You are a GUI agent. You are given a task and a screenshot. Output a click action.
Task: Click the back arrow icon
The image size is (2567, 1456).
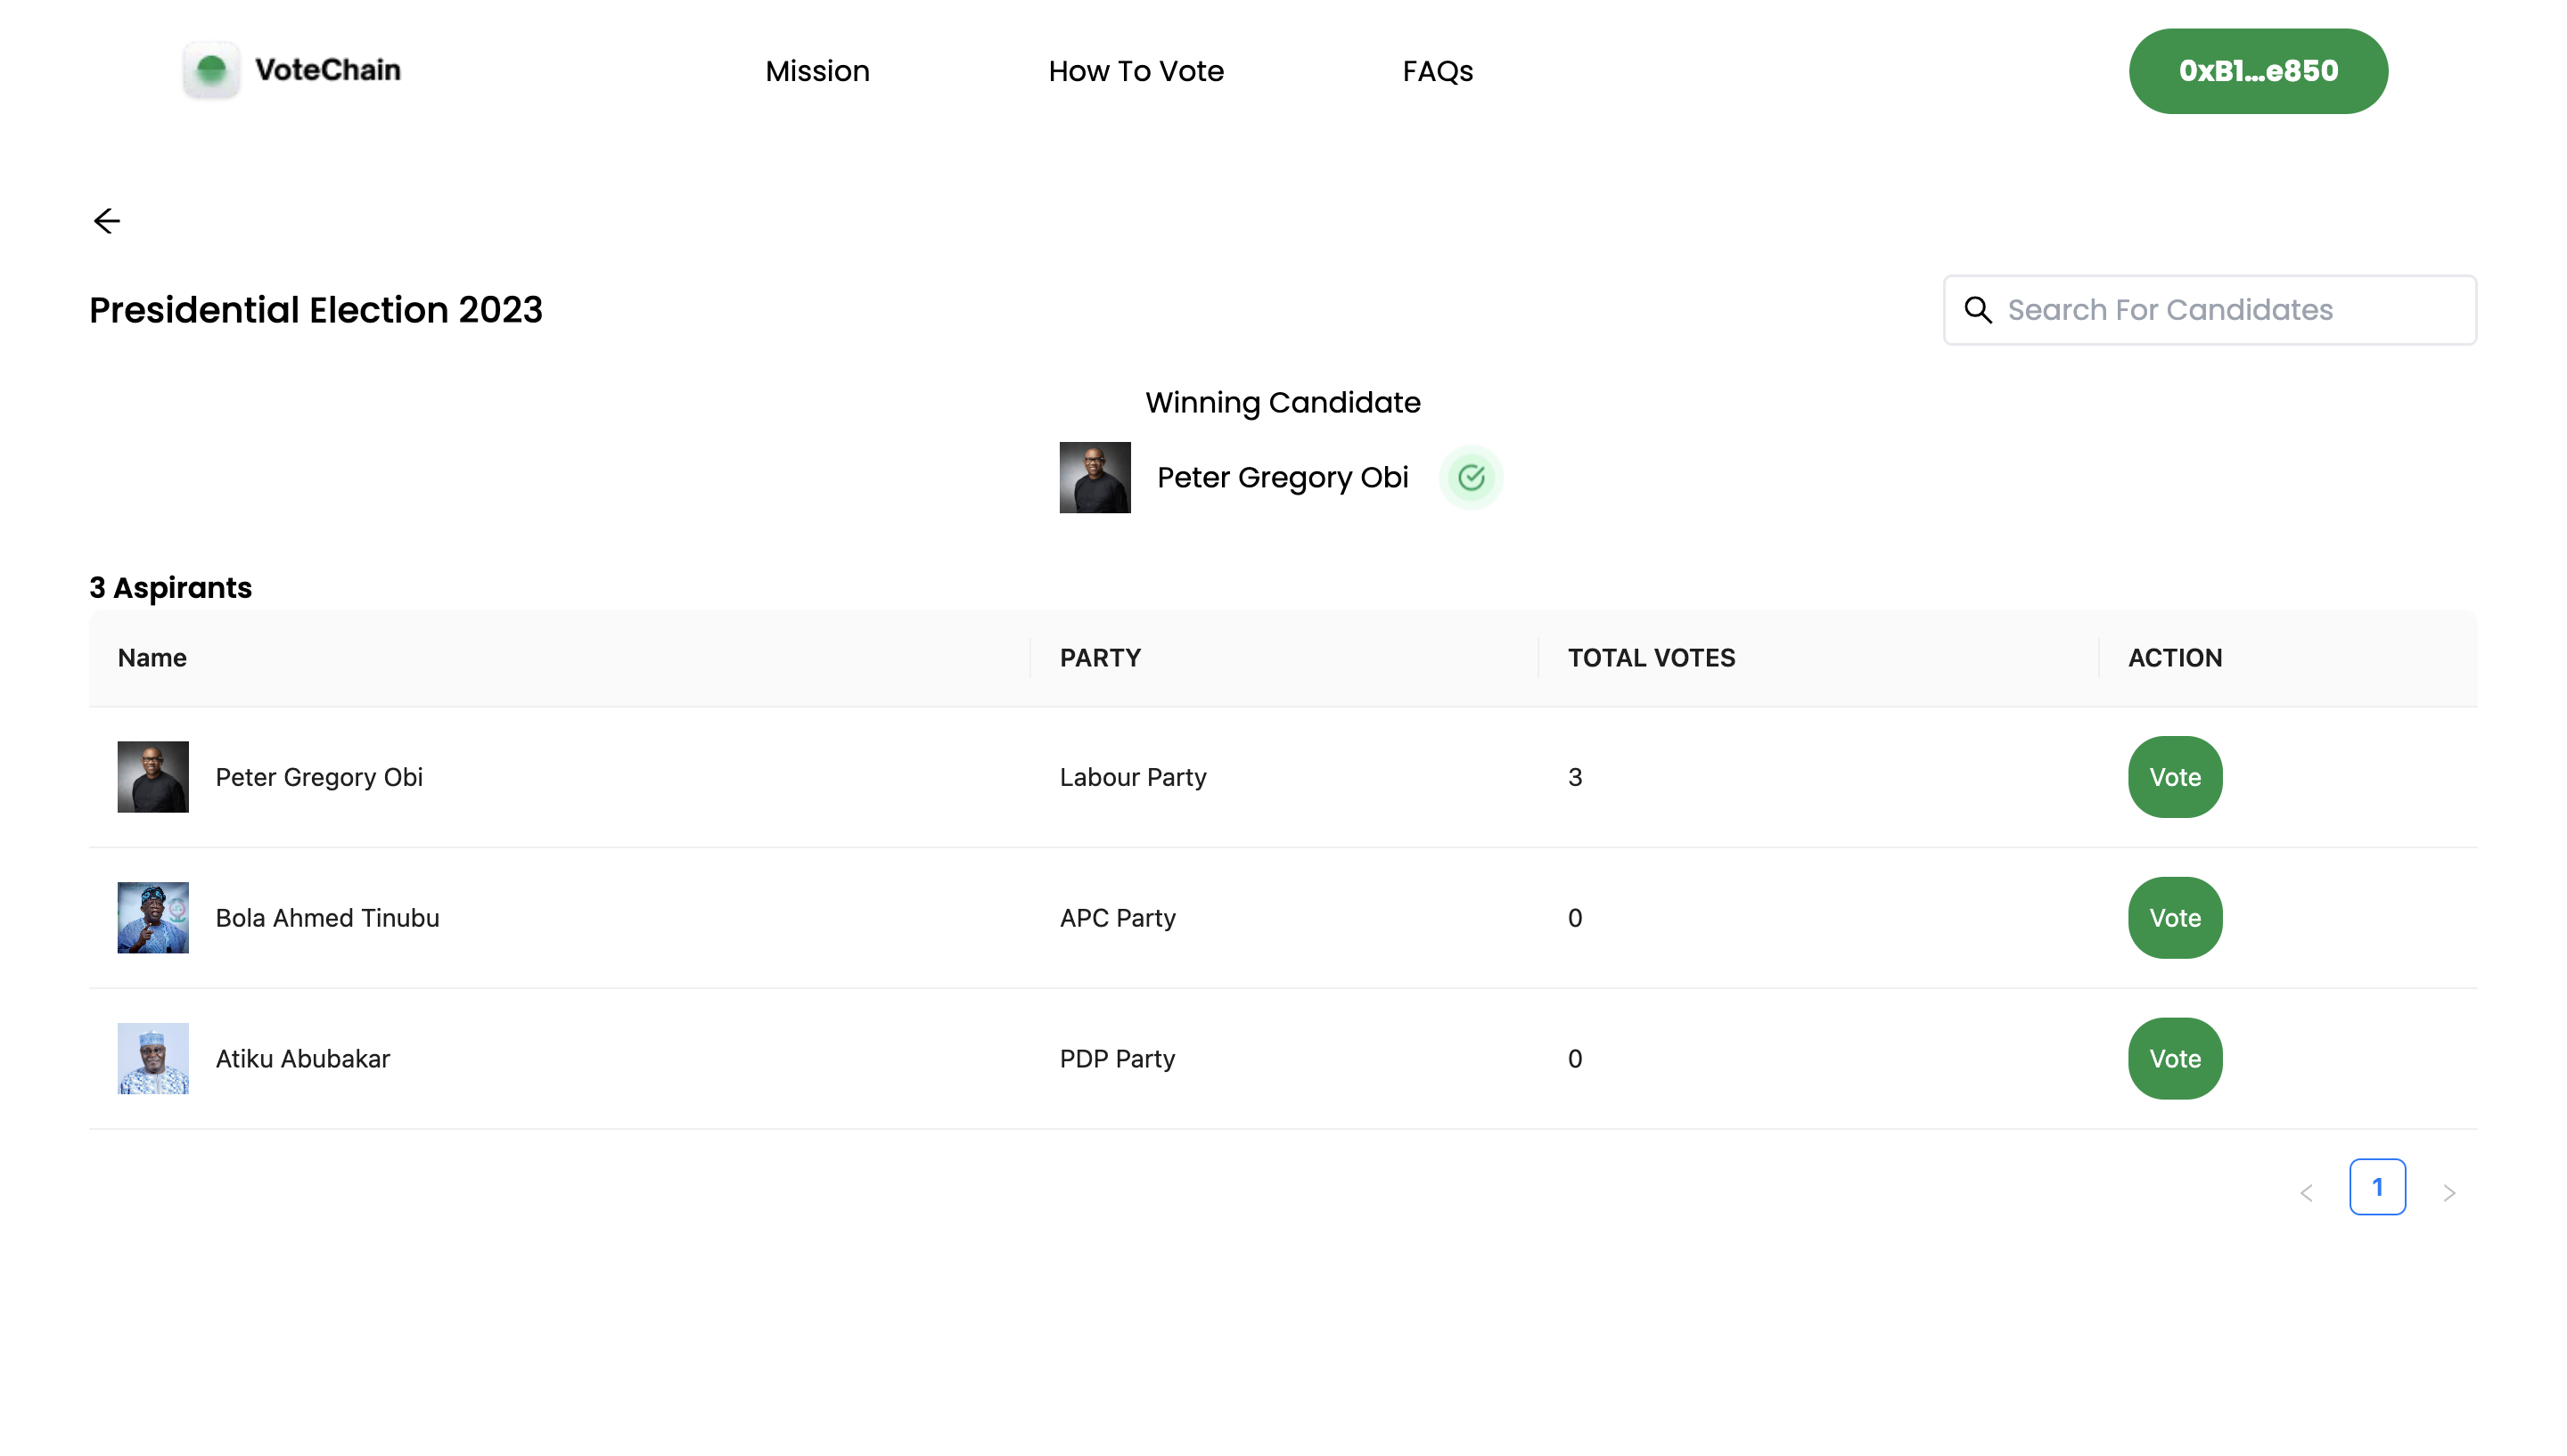[x=106, y=220]
